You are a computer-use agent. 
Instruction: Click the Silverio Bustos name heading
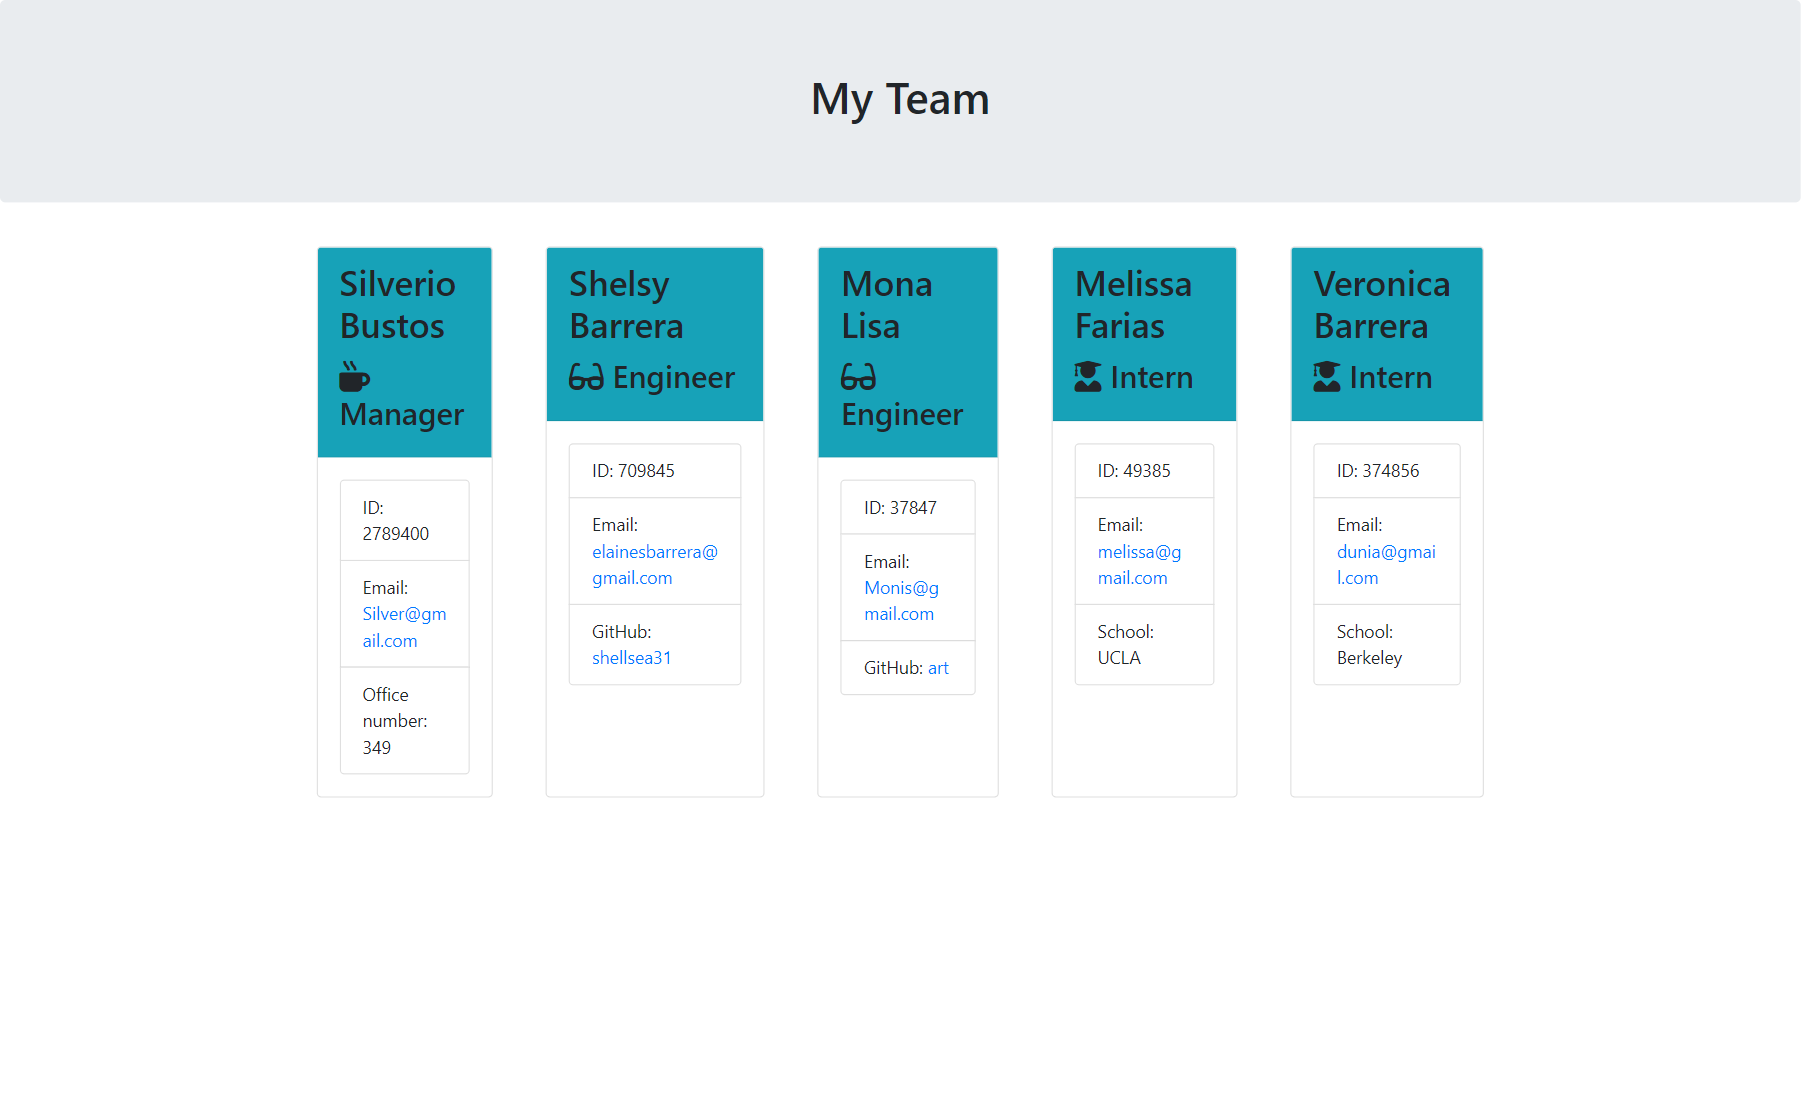tap(398, 305)
